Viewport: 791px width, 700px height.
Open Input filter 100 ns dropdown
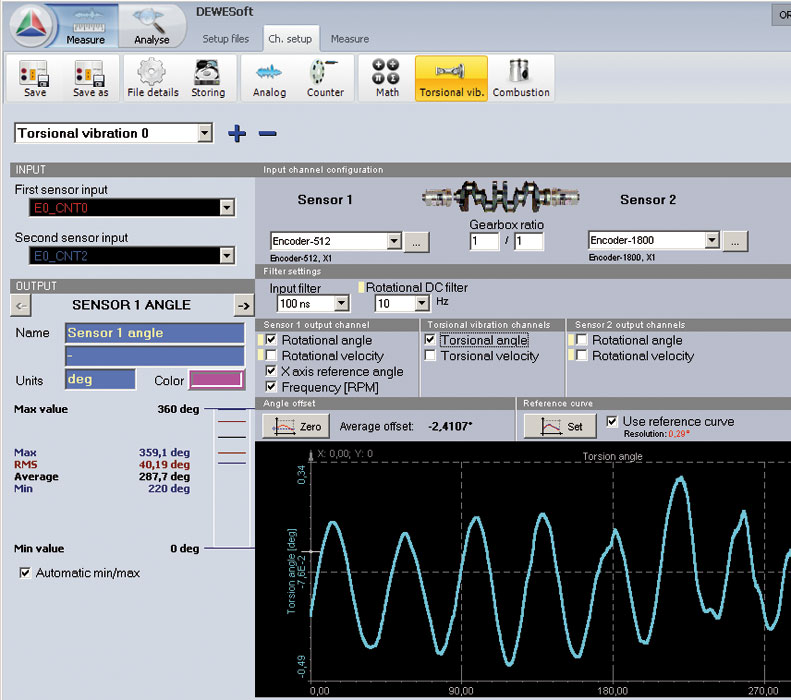[x=342, y=304]
